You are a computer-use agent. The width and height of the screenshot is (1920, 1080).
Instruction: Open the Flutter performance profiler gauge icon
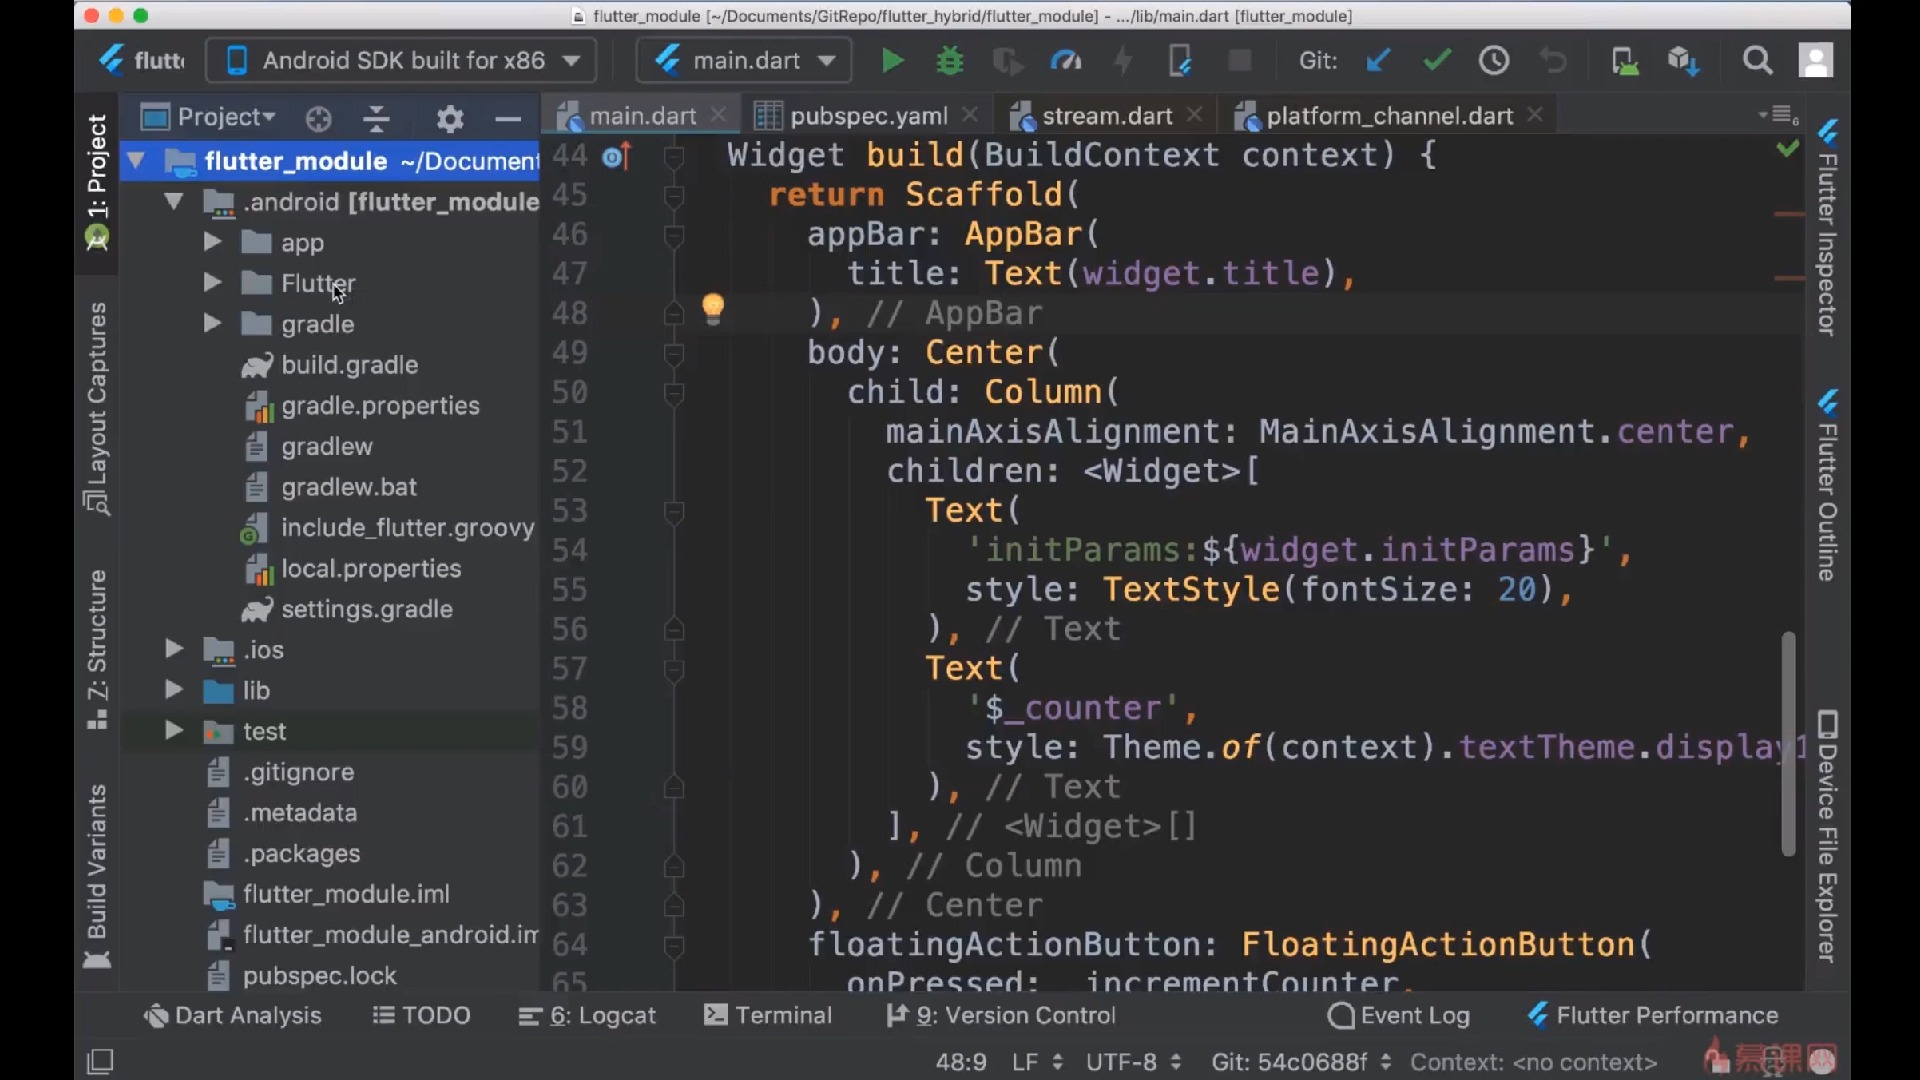[1066, 61]
